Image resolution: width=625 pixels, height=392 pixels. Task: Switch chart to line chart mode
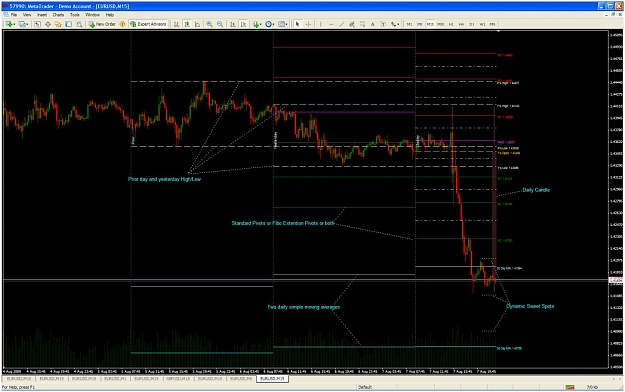[x=197, y=24]
